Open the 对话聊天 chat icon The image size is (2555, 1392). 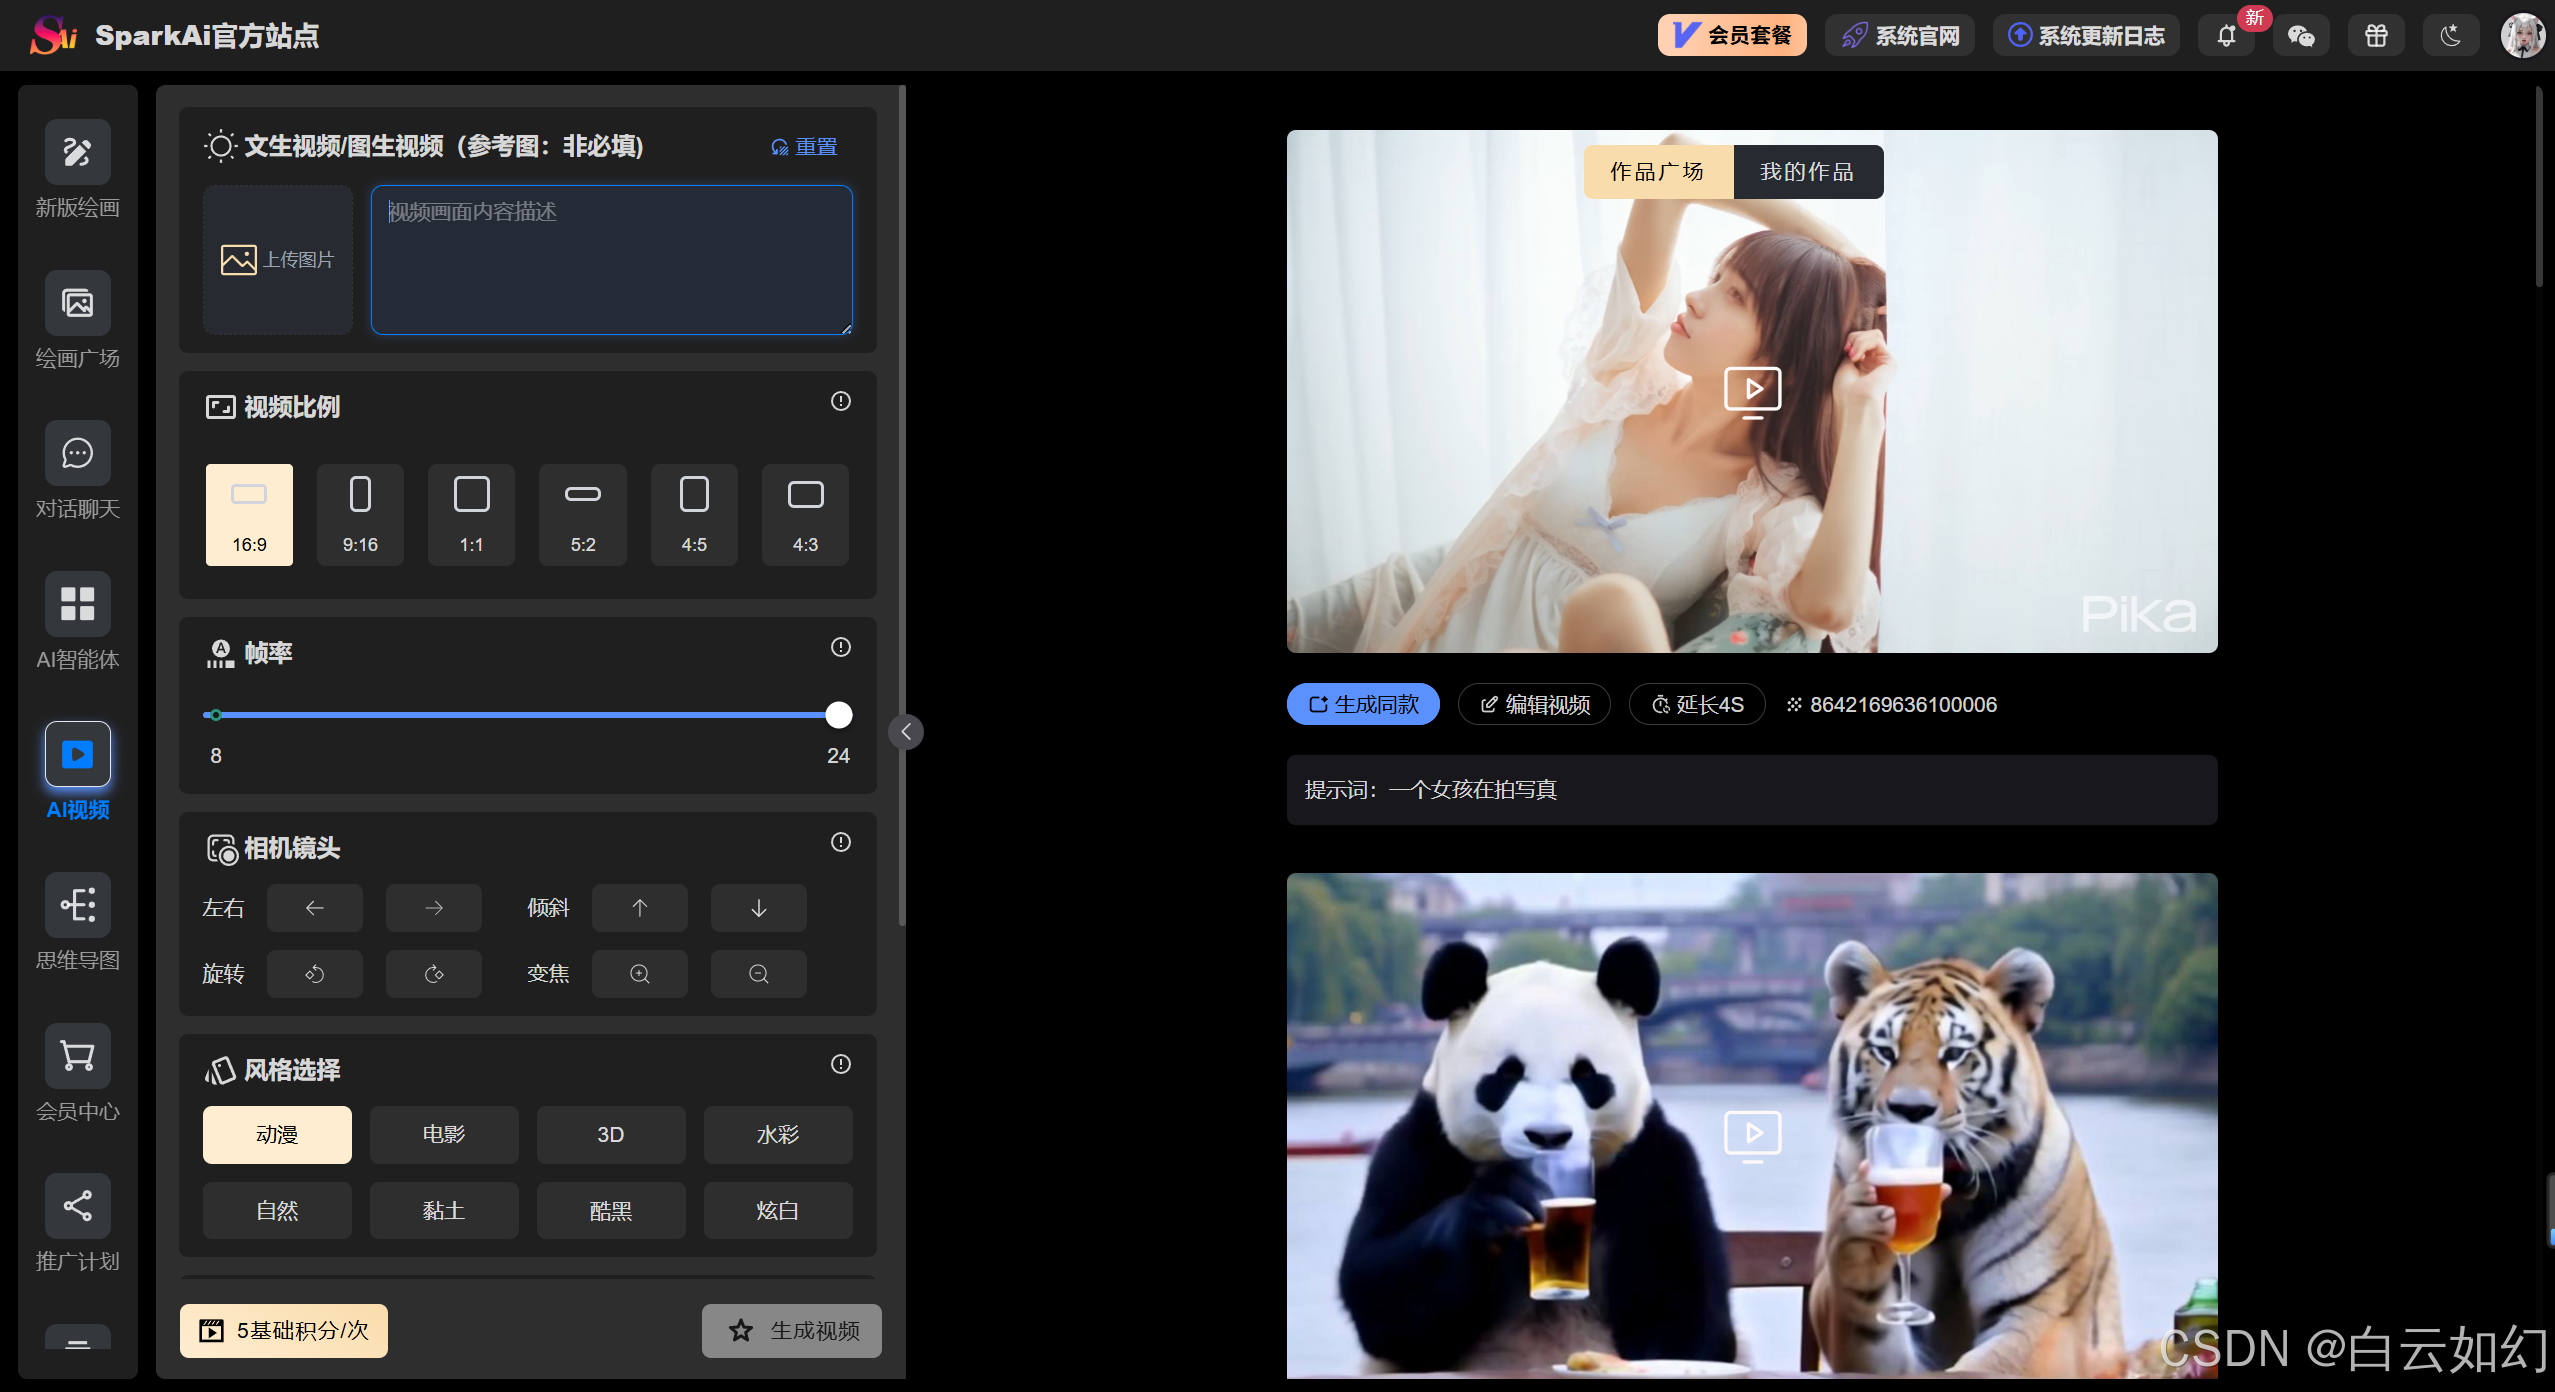pos(77,453)
